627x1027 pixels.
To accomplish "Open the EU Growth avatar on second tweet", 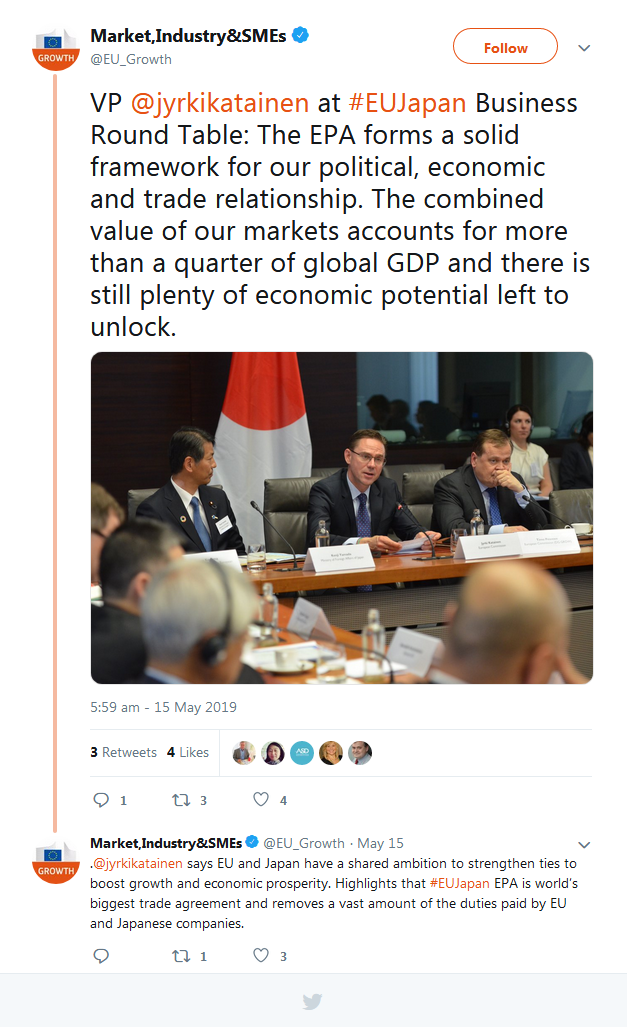I will pos(57,860).
